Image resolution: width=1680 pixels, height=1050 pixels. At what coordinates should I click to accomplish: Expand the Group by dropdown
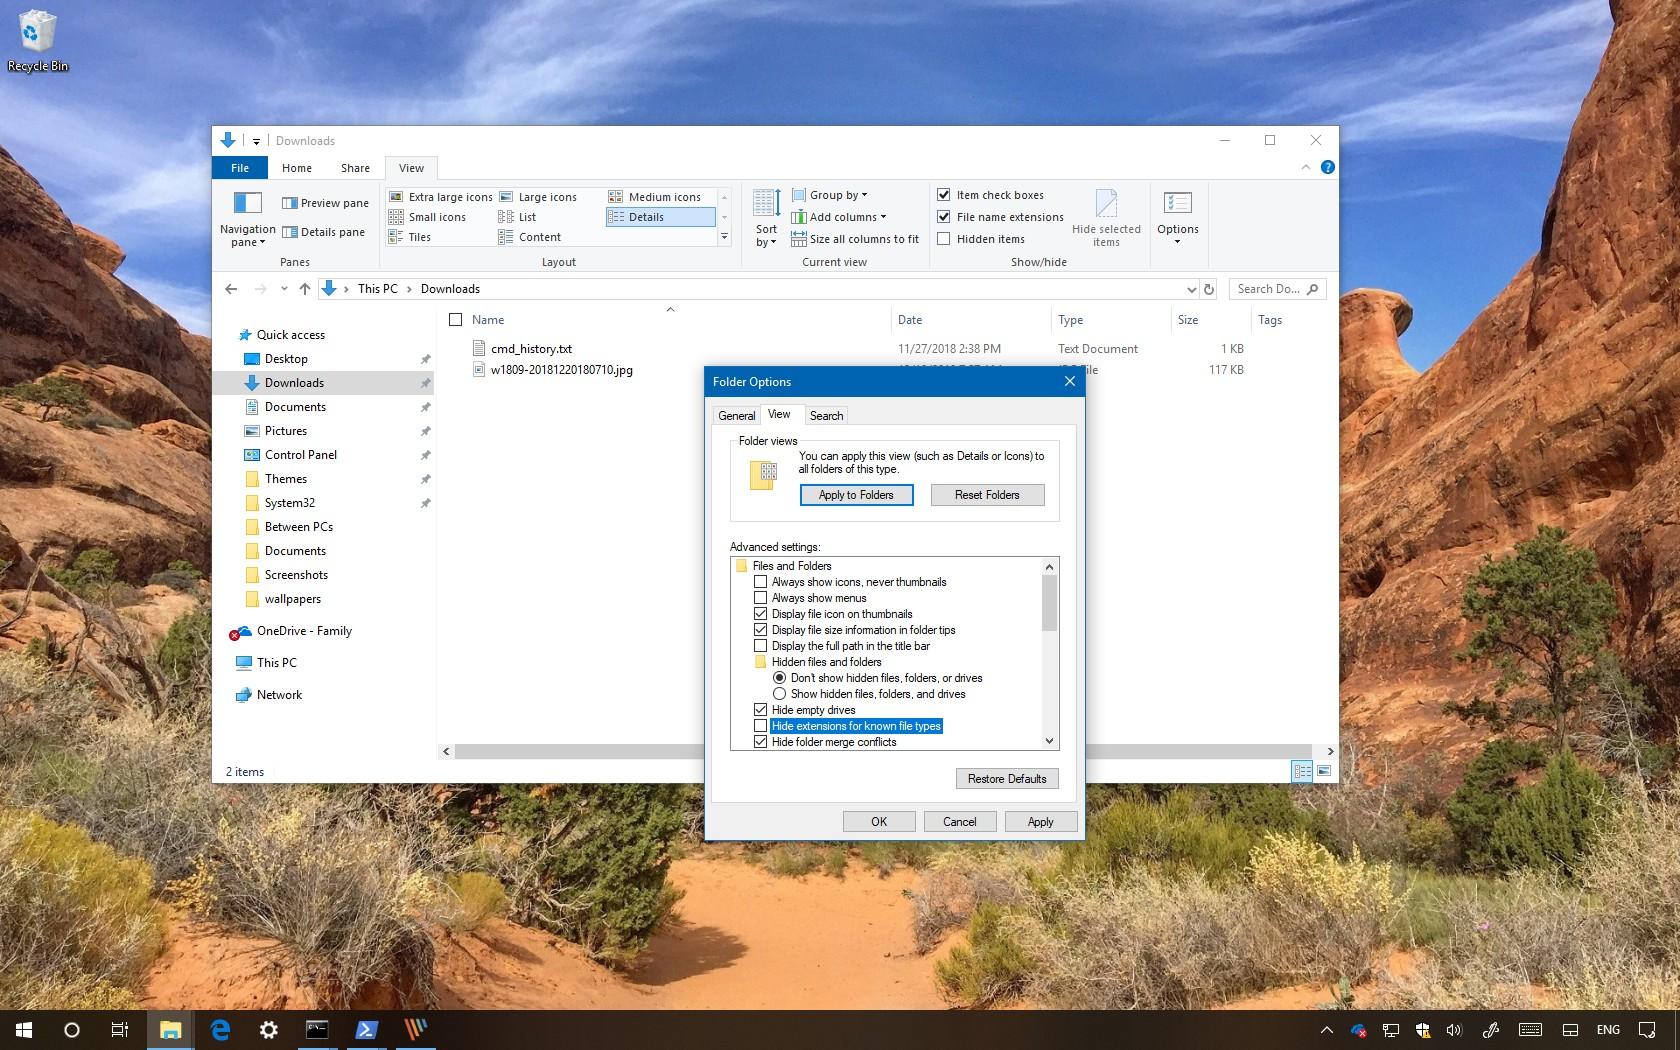(x=830, y=195)
